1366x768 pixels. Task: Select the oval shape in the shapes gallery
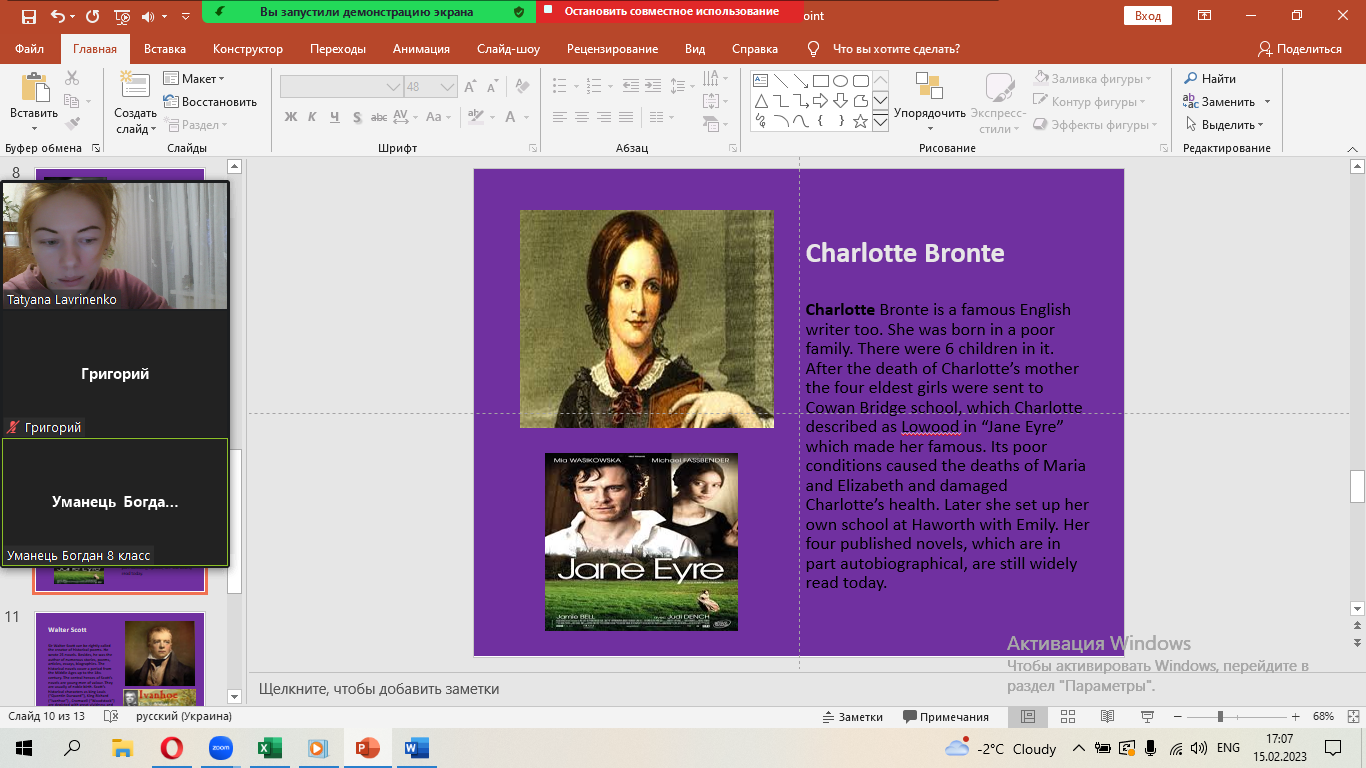(840, 81)
